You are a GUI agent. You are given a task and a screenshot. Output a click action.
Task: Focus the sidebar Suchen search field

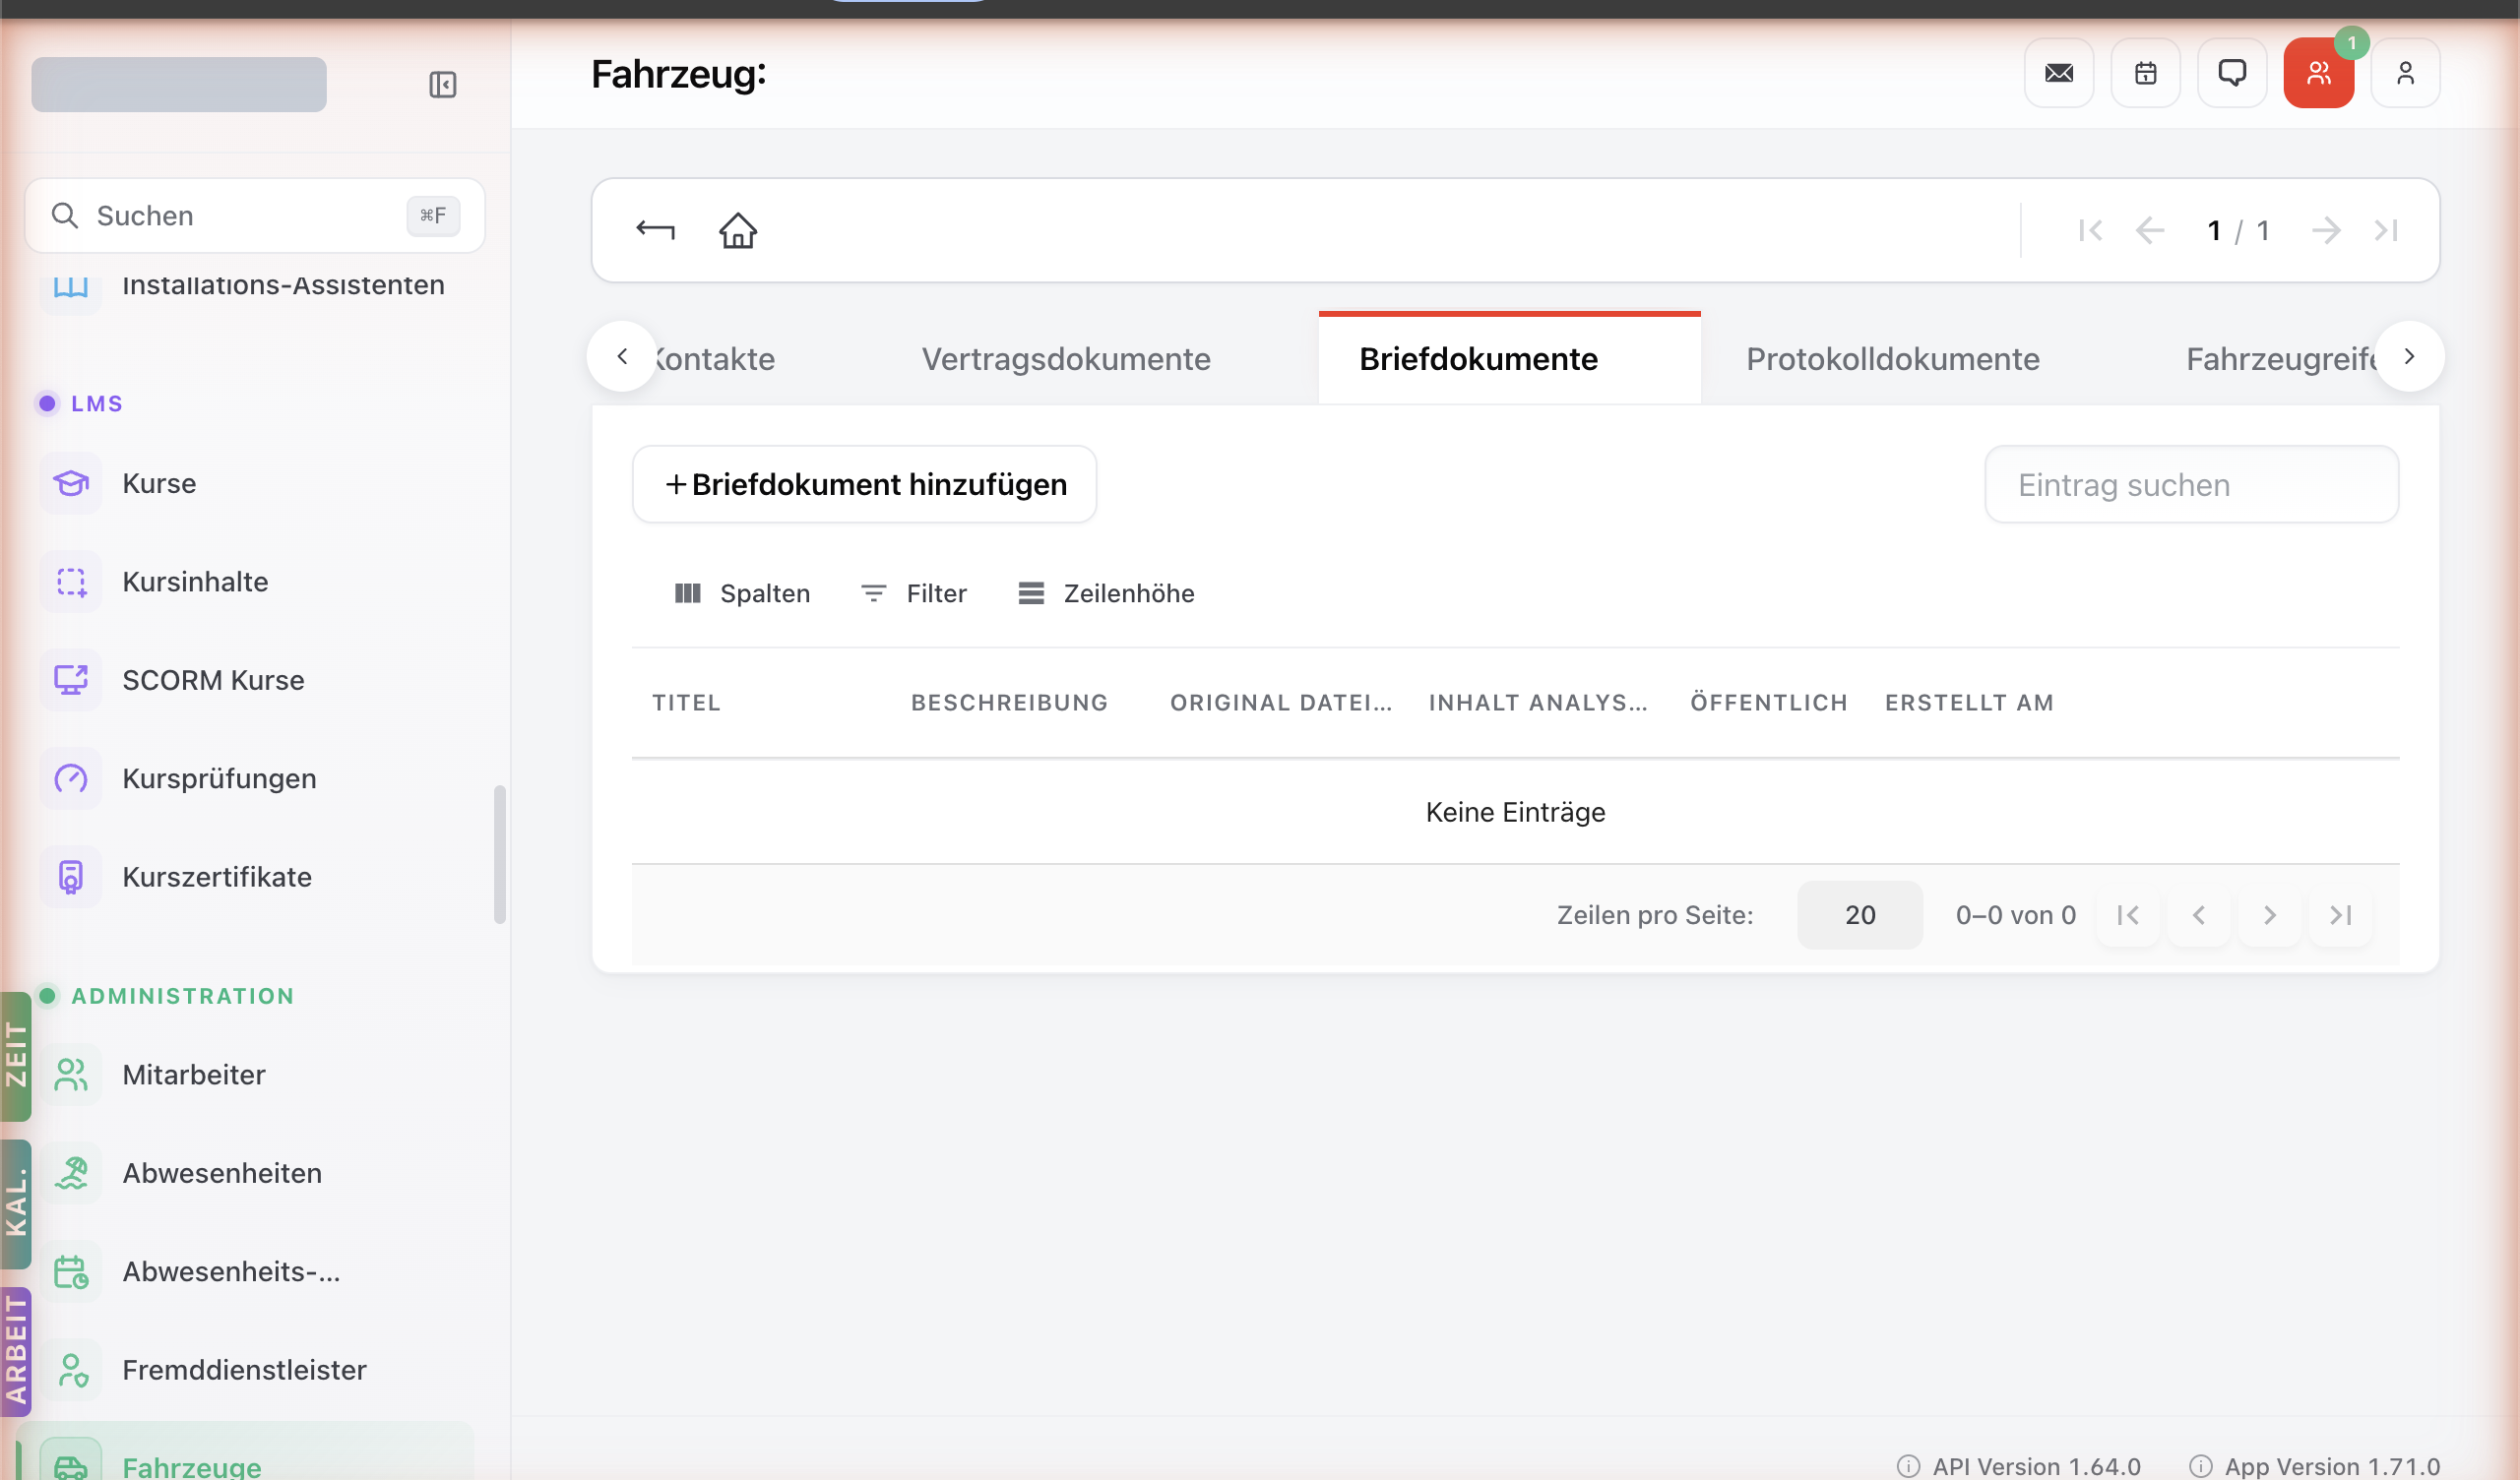coord(255,215)
